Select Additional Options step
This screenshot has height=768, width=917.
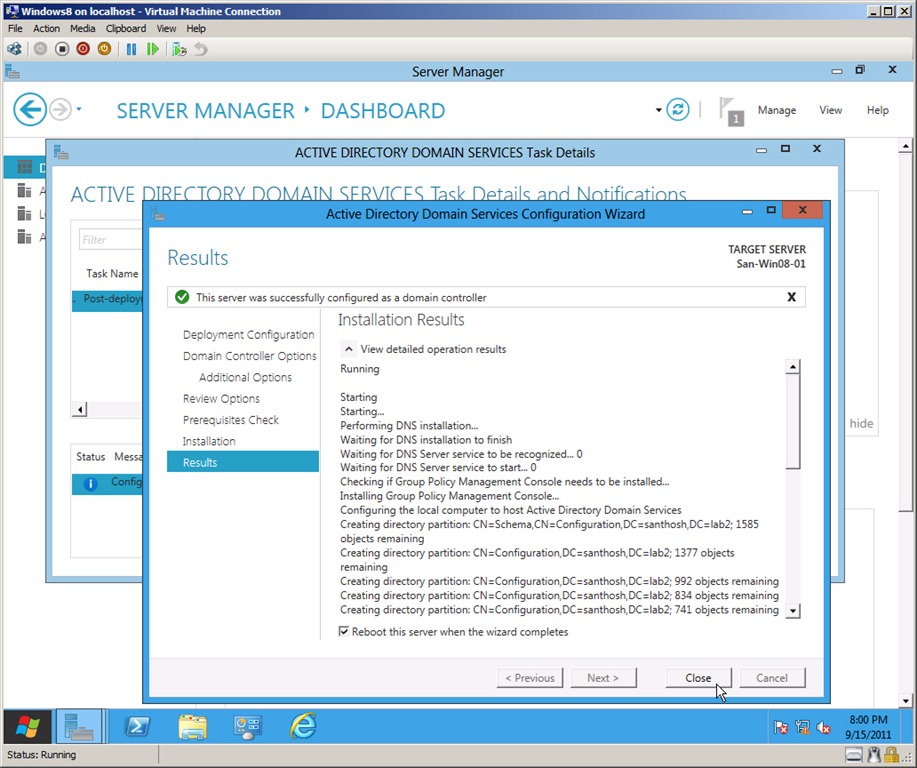(245, 377)
